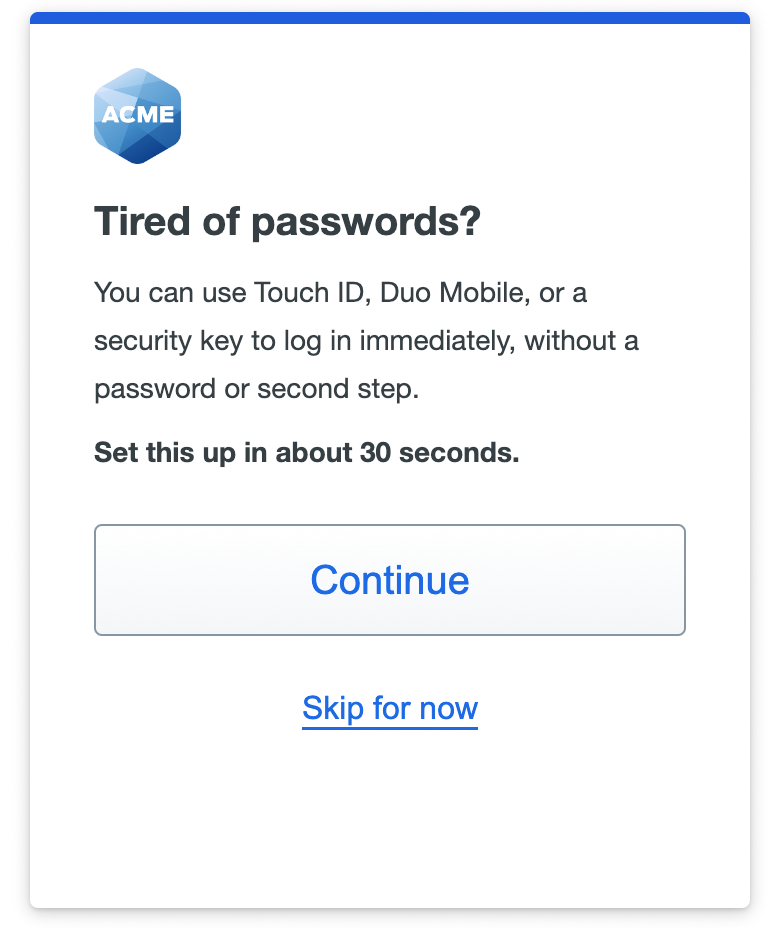Click the blue shield-shaped ACME emblem

(x=138, y=114)
